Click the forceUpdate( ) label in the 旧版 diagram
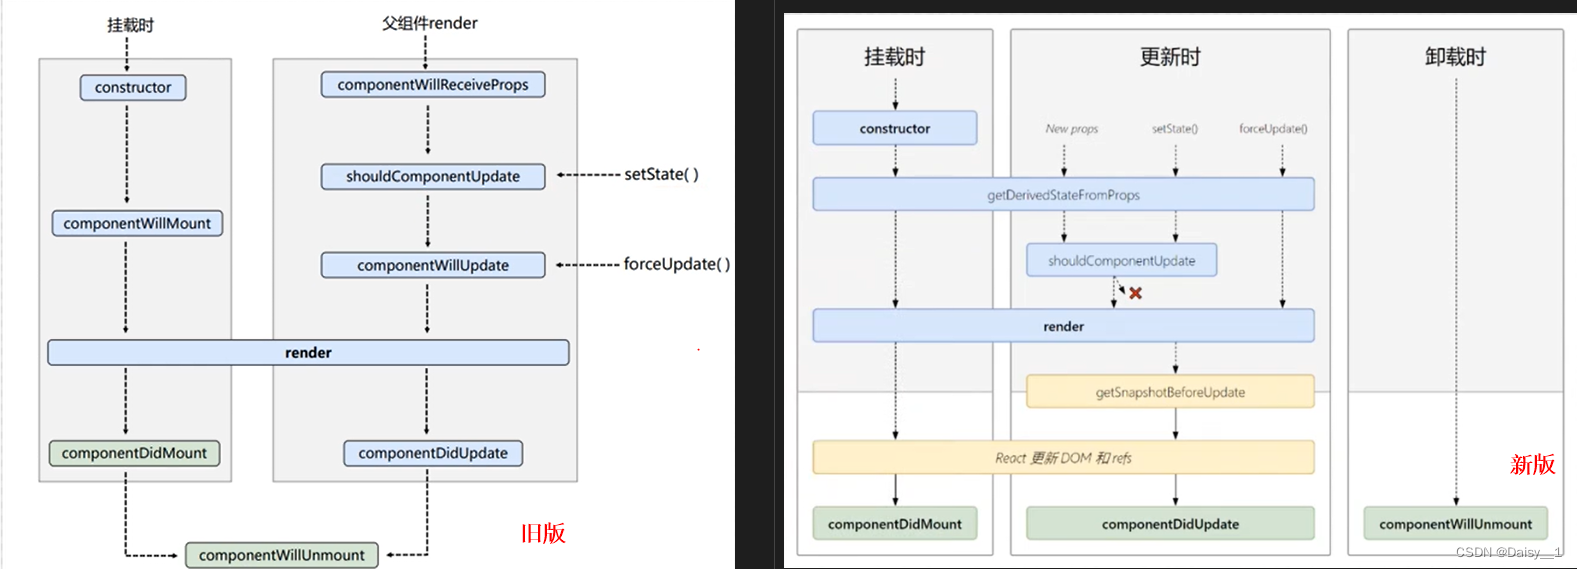Screen dimensions: 1577x569 (677, 264)
